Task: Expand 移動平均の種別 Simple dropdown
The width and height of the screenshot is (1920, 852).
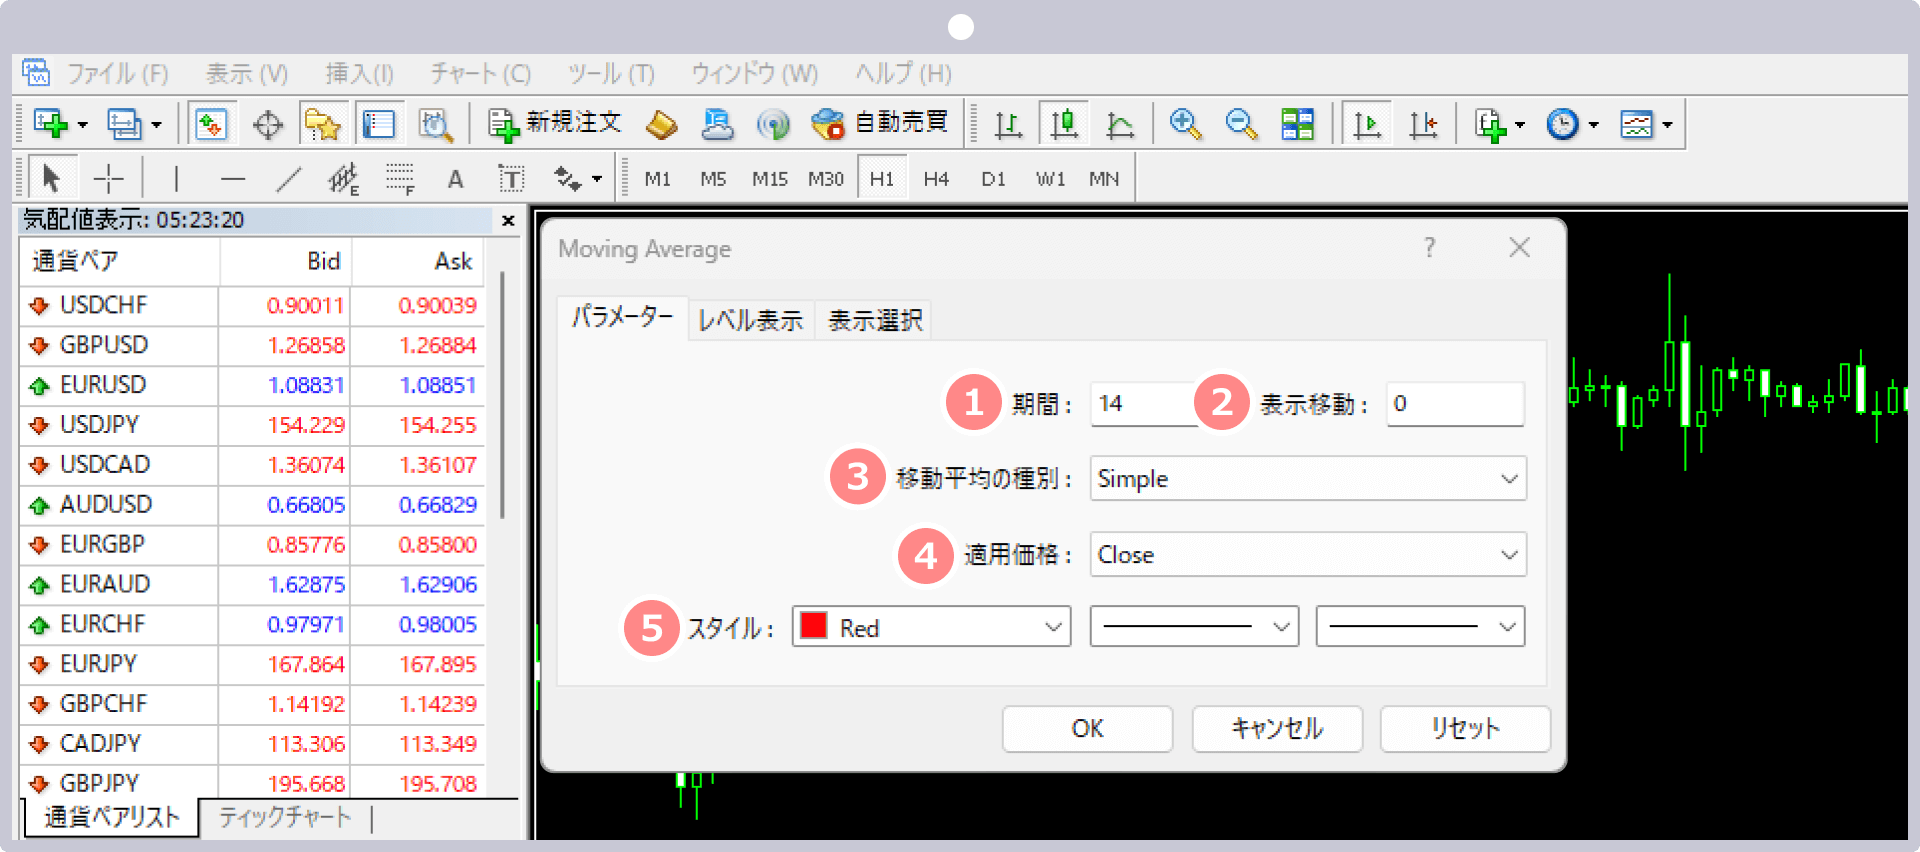Action: pos(1308,479)
